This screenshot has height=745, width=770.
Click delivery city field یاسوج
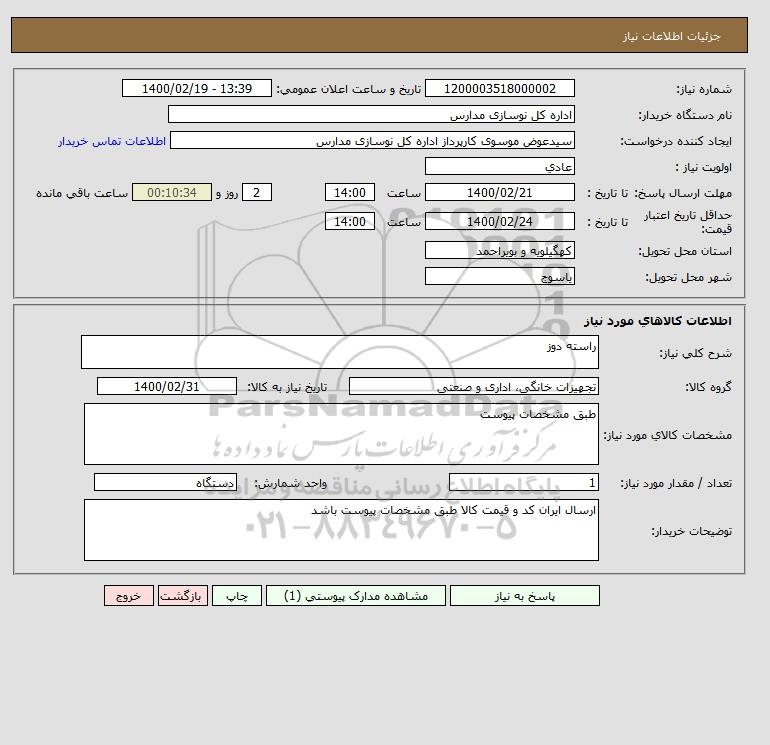point(499,276)
